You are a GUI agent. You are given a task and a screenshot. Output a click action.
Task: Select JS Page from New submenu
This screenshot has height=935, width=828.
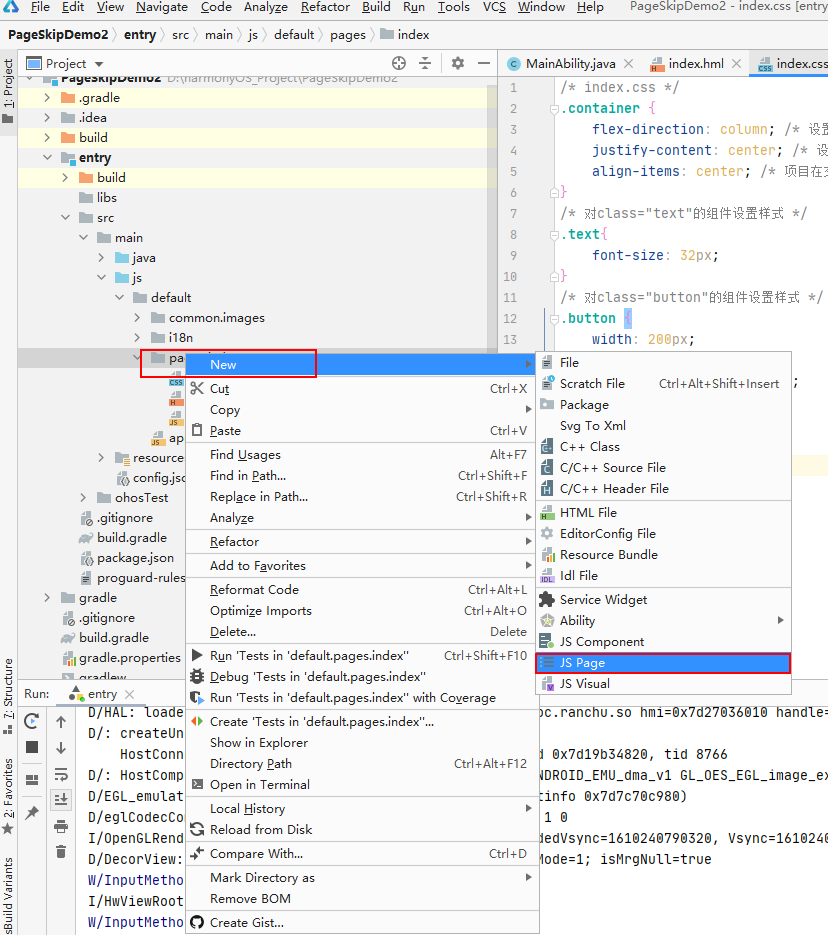pyautogui.click(x=582, y=663)
